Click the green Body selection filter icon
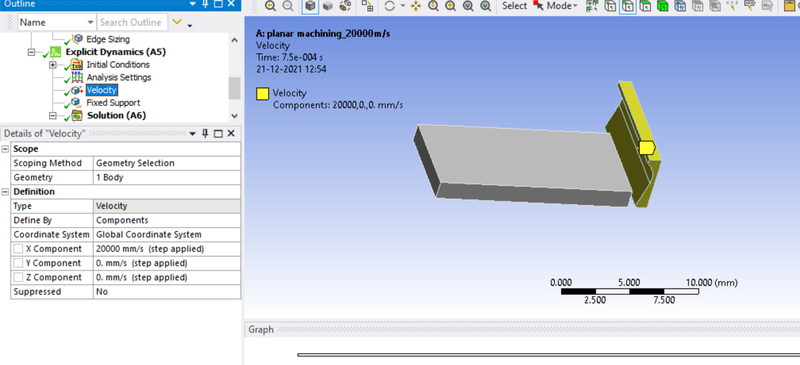 (662, 6)
